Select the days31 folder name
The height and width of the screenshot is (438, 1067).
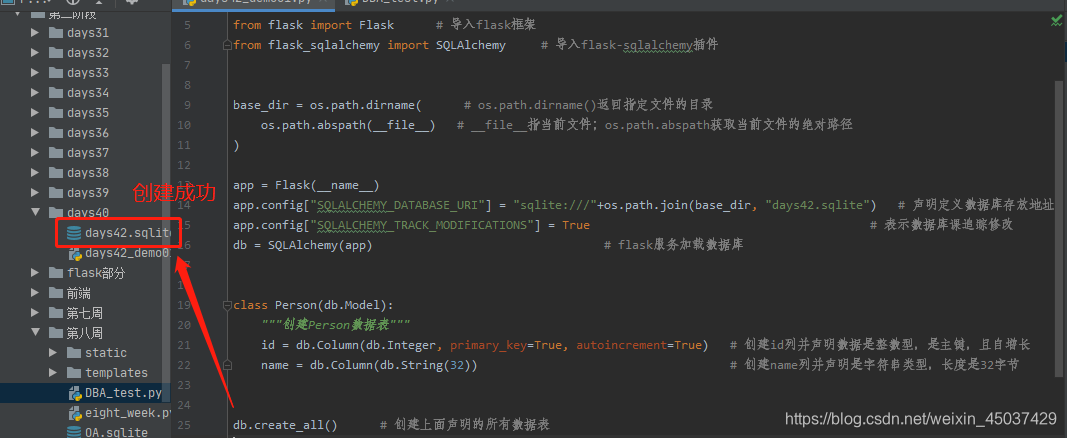pos(88,33)
